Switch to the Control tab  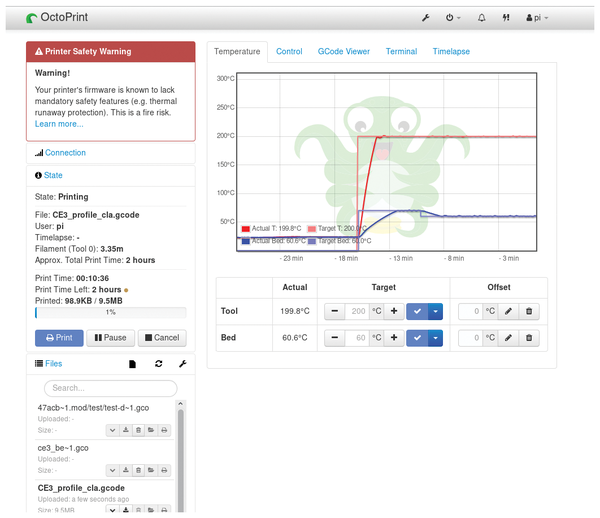tap(289, 51)
